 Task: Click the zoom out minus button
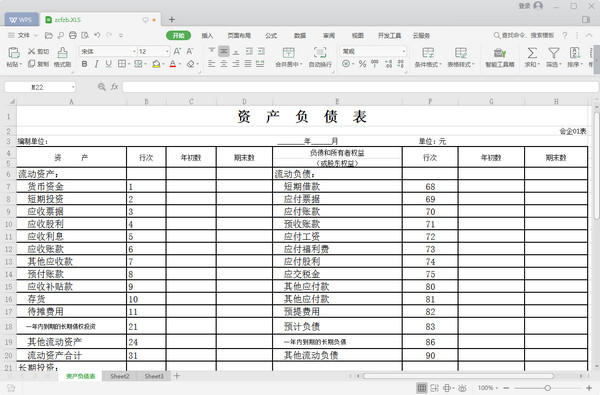[506, 388]
